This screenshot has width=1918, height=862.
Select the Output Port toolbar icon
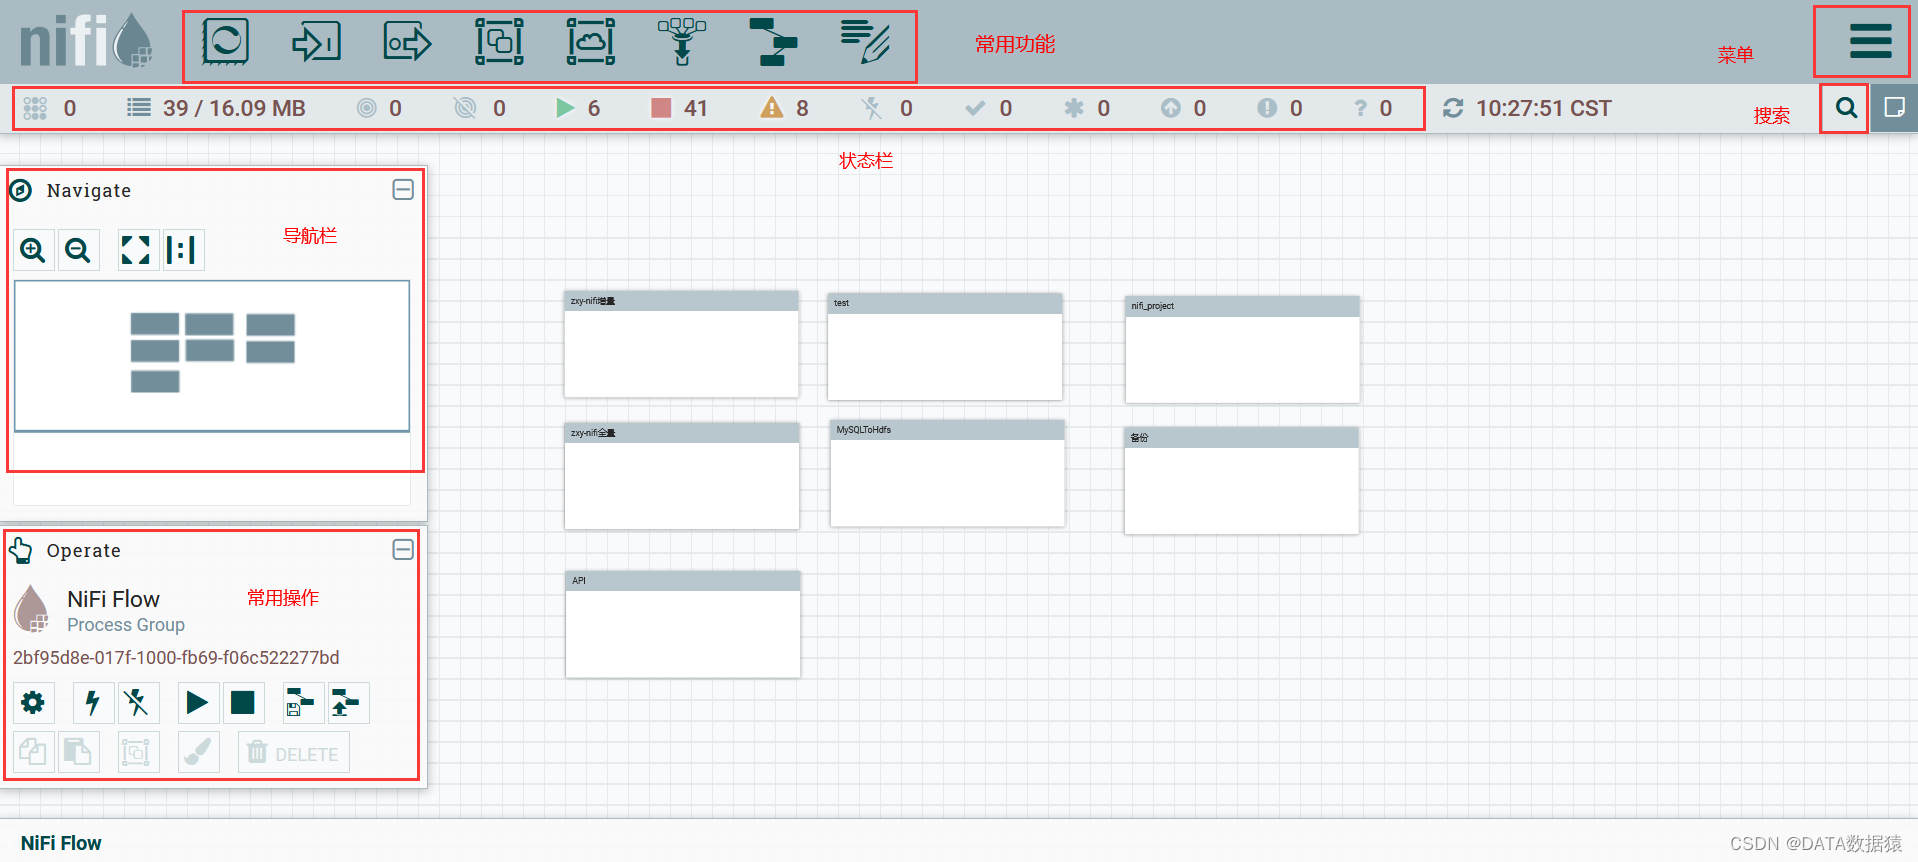pos(407,43)
